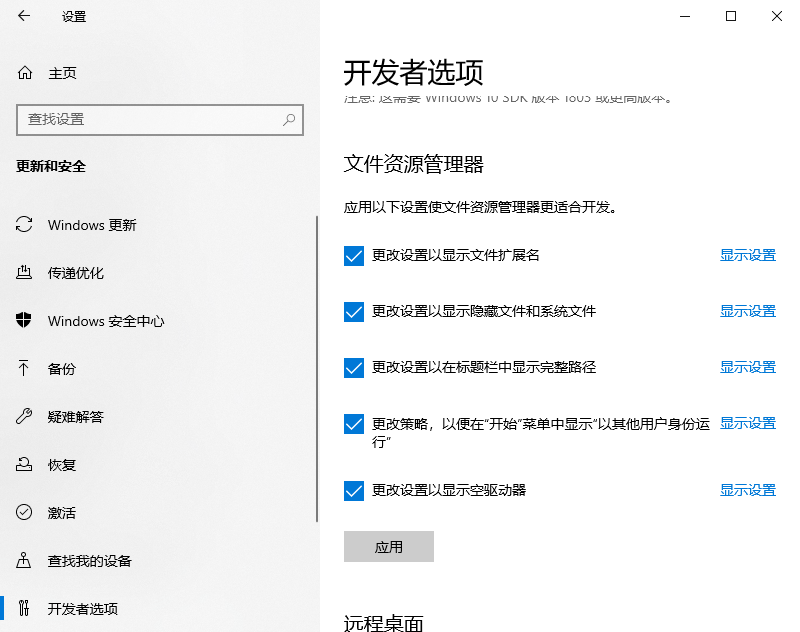Open 显示设置 link for 以其他用户身份运行

point(747,423)
